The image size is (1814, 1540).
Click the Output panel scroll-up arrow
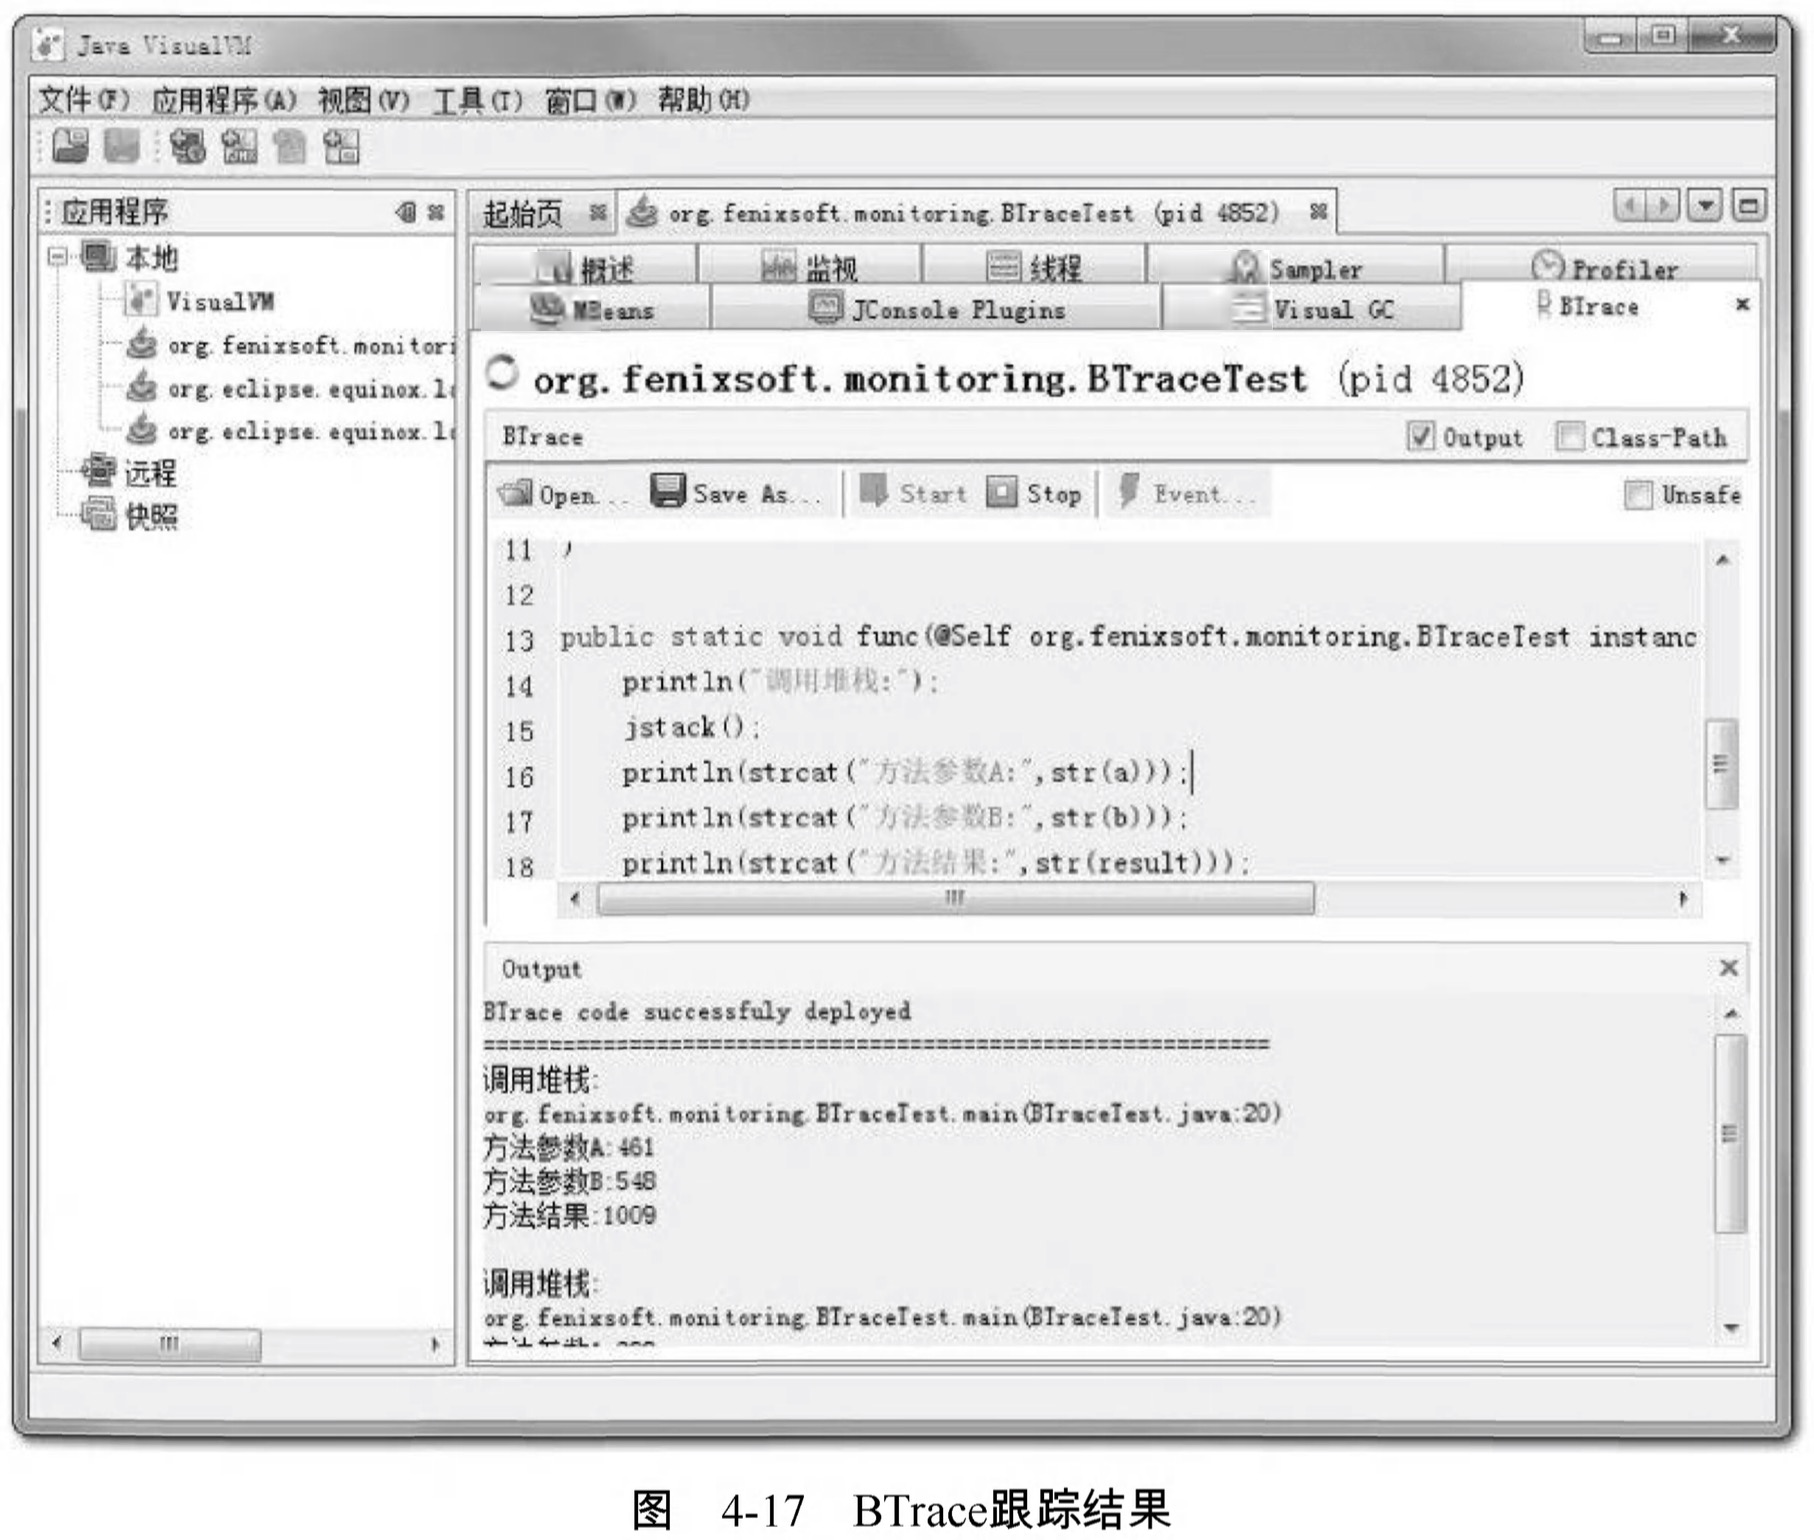coord(1731,1013)
